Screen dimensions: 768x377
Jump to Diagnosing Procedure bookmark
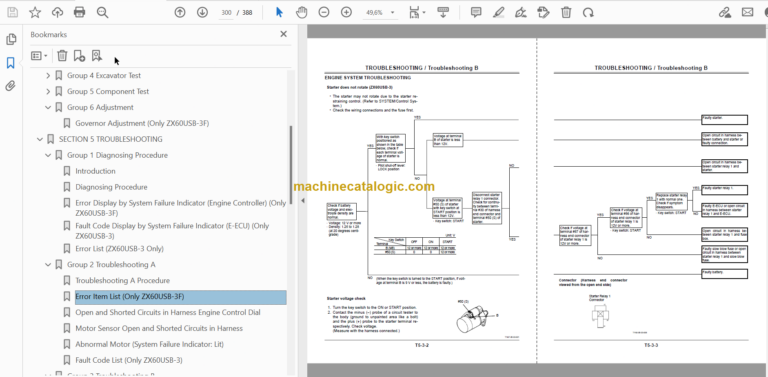tap(111, 187)
